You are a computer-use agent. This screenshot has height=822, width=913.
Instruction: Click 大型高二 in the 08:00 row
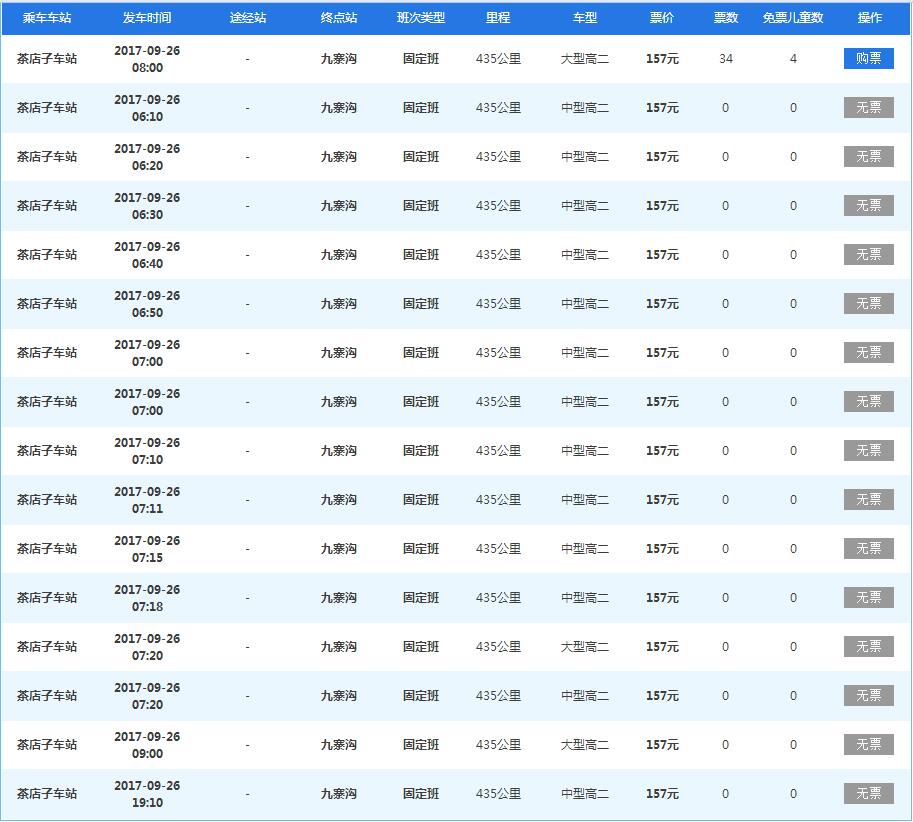tap(585, 59)
